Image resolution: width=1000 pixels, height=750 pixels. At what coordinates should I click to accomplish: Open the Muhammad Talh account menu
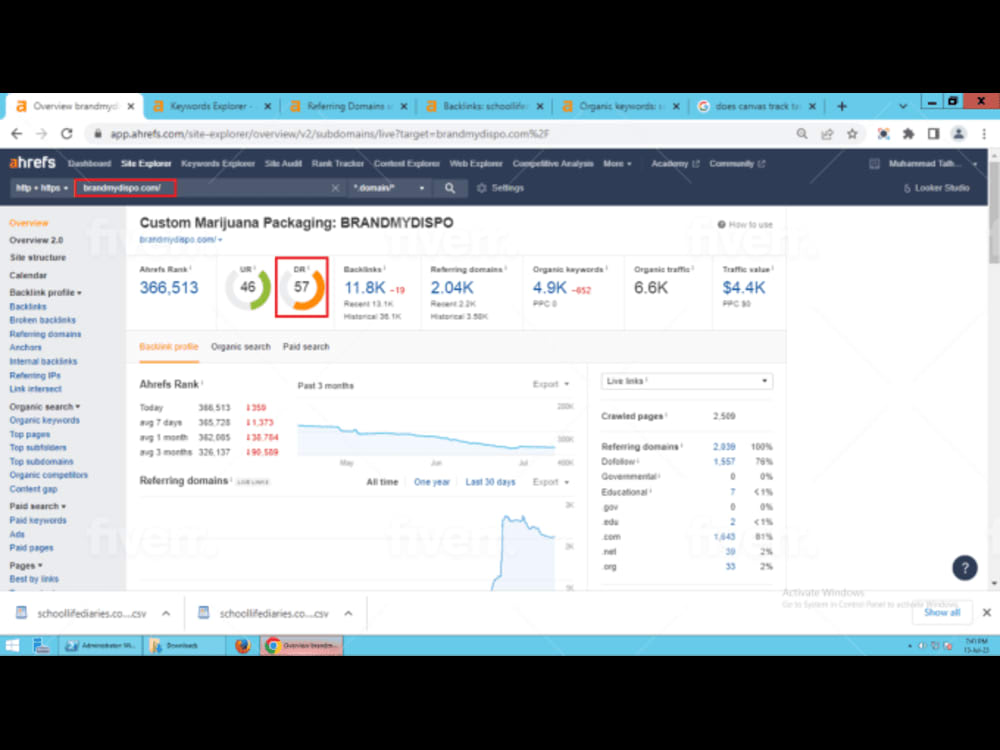pos(932,164)
